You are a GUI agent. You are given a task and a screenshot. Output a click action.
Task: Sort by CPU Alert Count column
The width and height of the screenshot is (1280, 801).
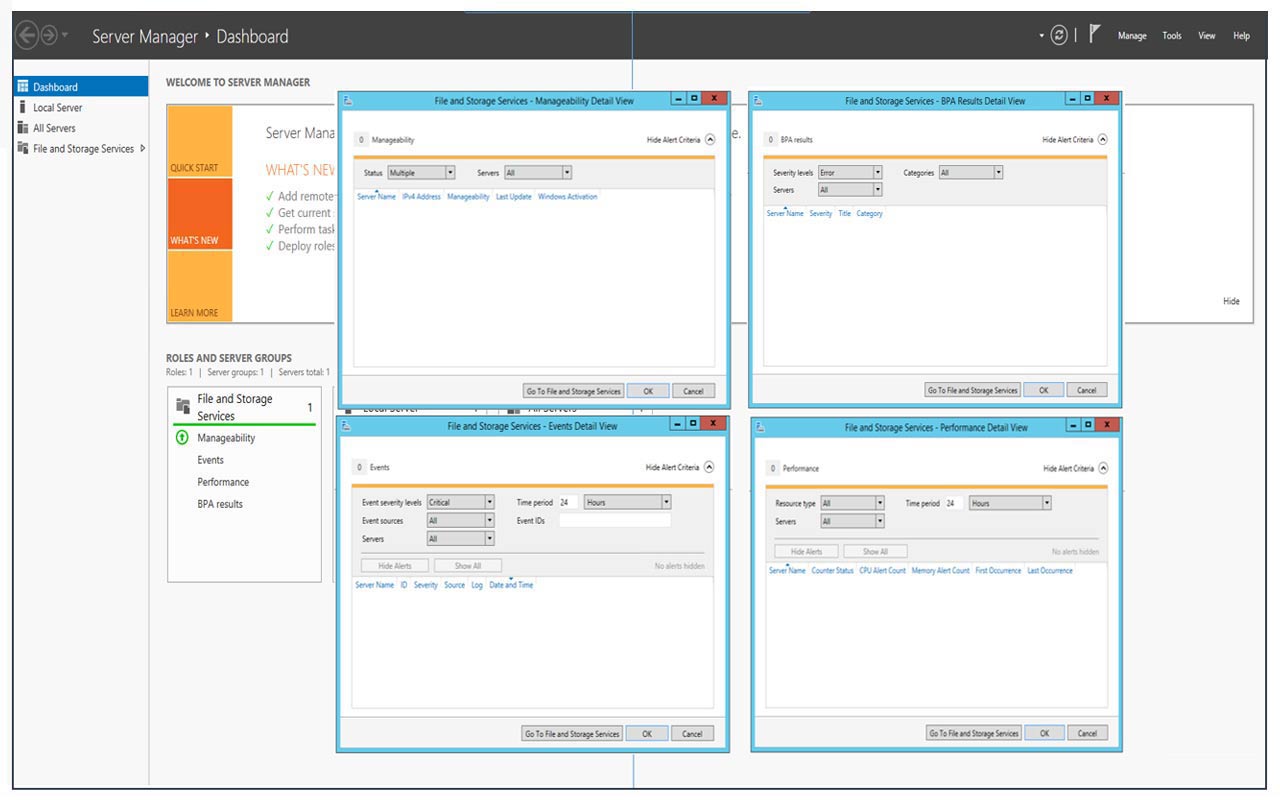coord(882,571)
